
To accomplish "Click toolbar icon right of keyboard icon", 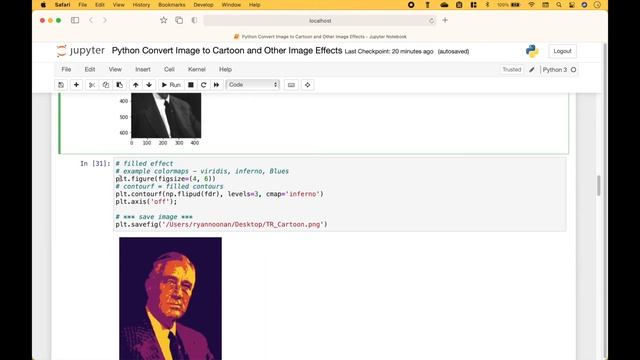I will click(307, 85).
